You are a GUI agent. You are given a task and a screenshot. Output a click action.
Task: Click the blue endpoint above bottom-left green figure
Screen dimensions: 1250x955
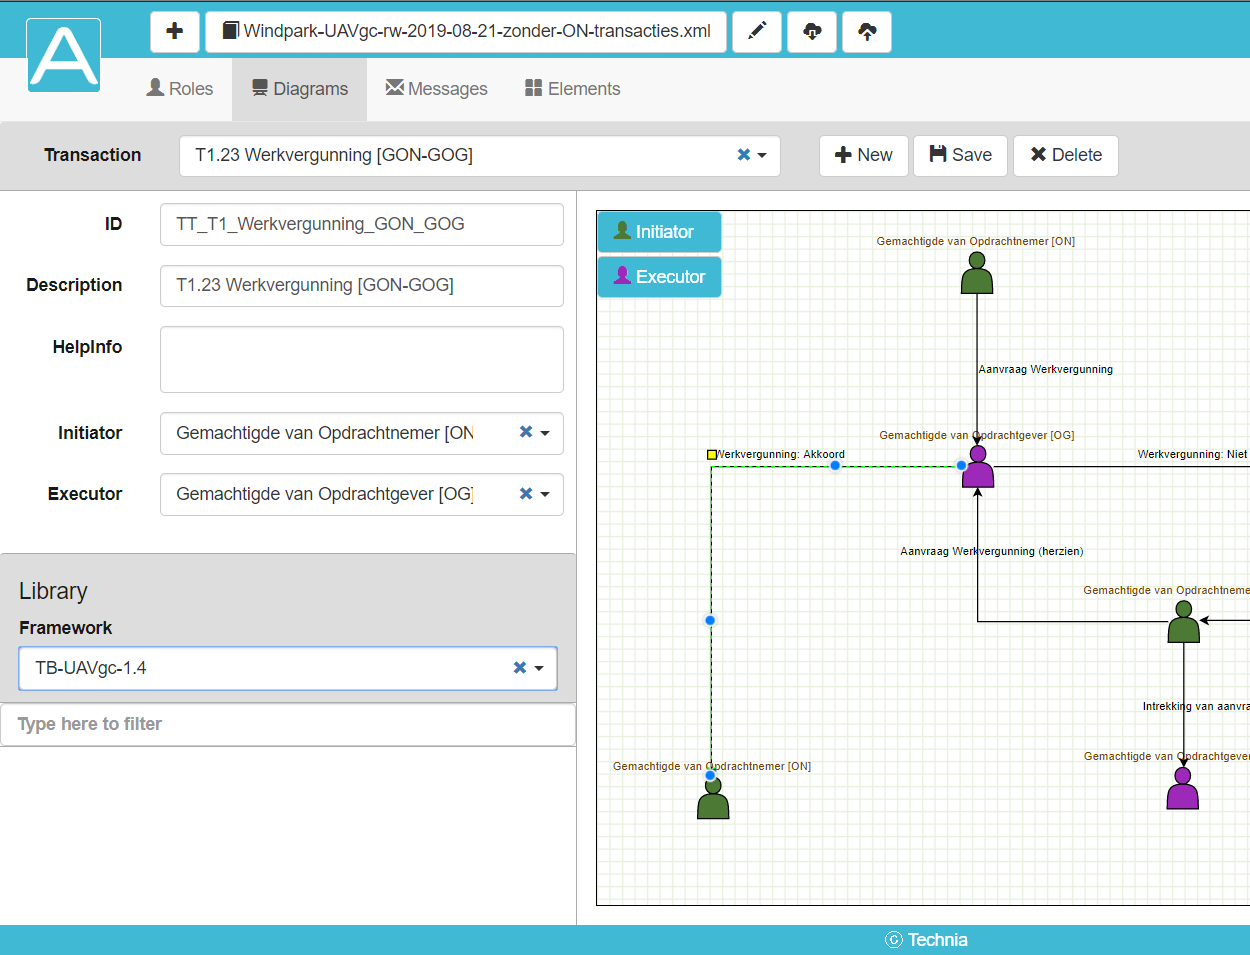click(x=710, y=775)
